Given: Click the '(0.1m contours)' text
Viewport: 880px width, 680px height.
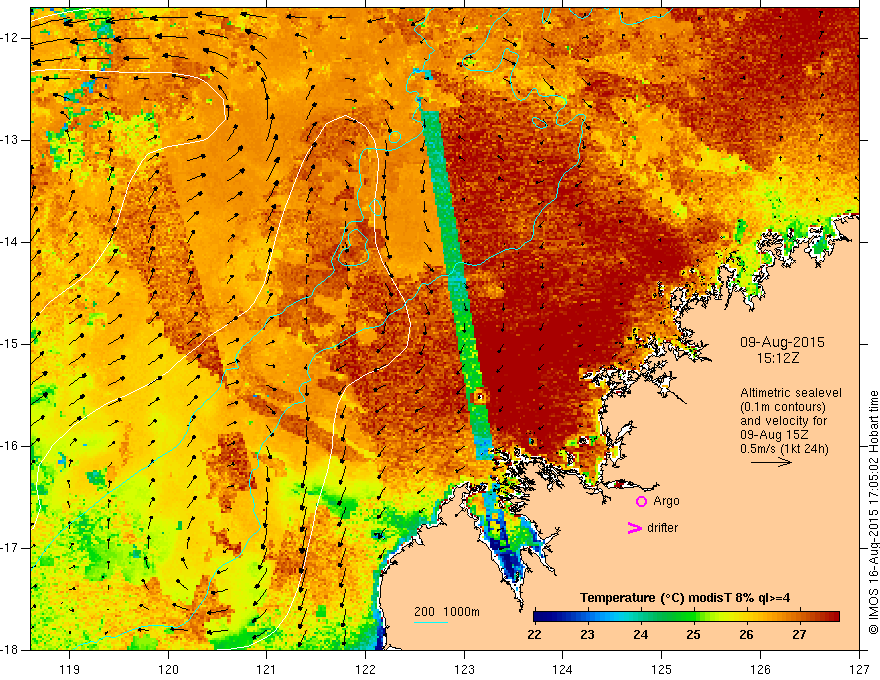Looking at the screenshot, I should point(783,407).
